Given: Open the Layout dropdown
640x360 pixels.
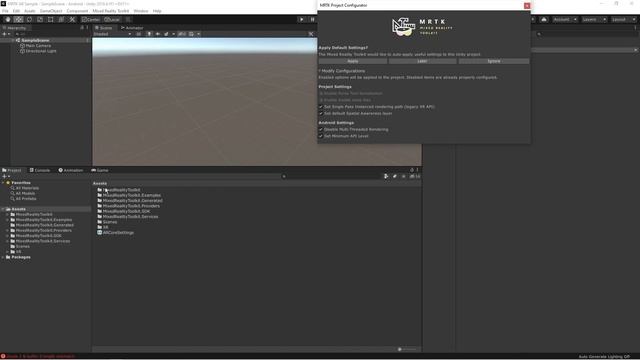Looking at the screenshot, I should coord(623,20).
